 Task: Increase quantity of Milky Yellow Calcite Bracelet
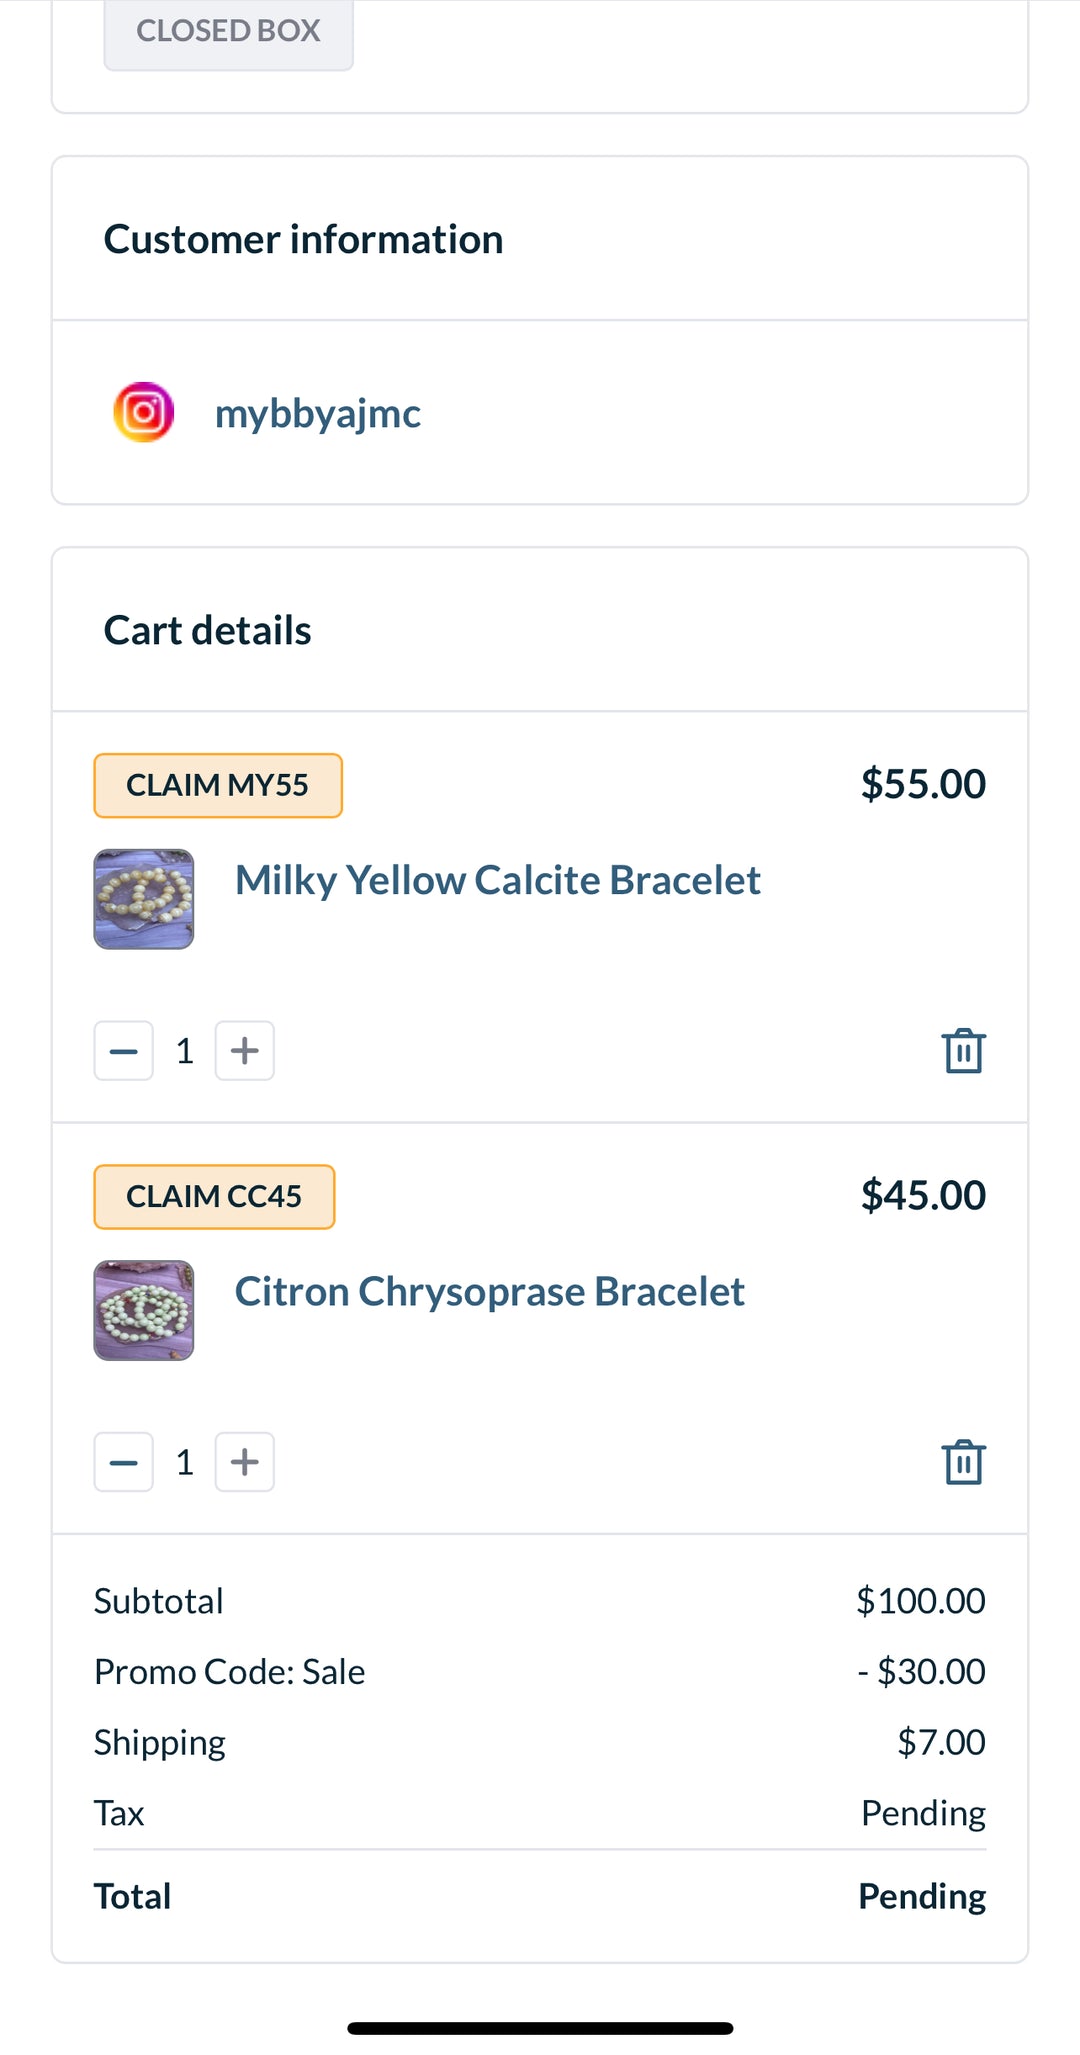245,1051
